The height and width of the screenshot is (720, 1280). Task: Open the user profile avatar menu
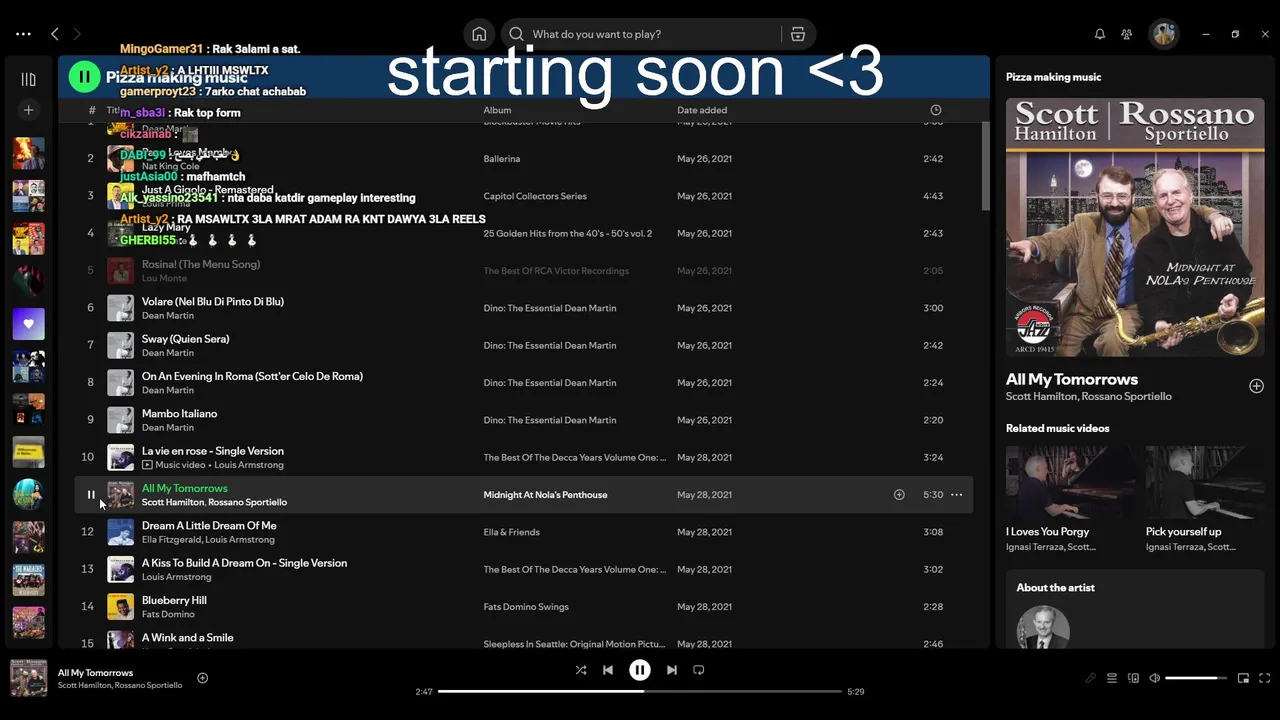click(1164, 34)
